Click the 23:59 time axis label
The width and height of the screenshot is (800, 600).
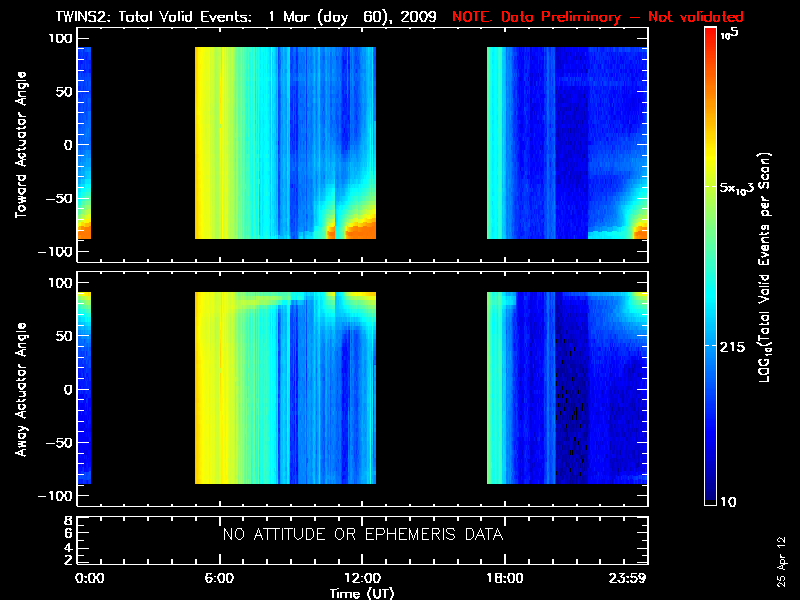click(x=627, y=578)
